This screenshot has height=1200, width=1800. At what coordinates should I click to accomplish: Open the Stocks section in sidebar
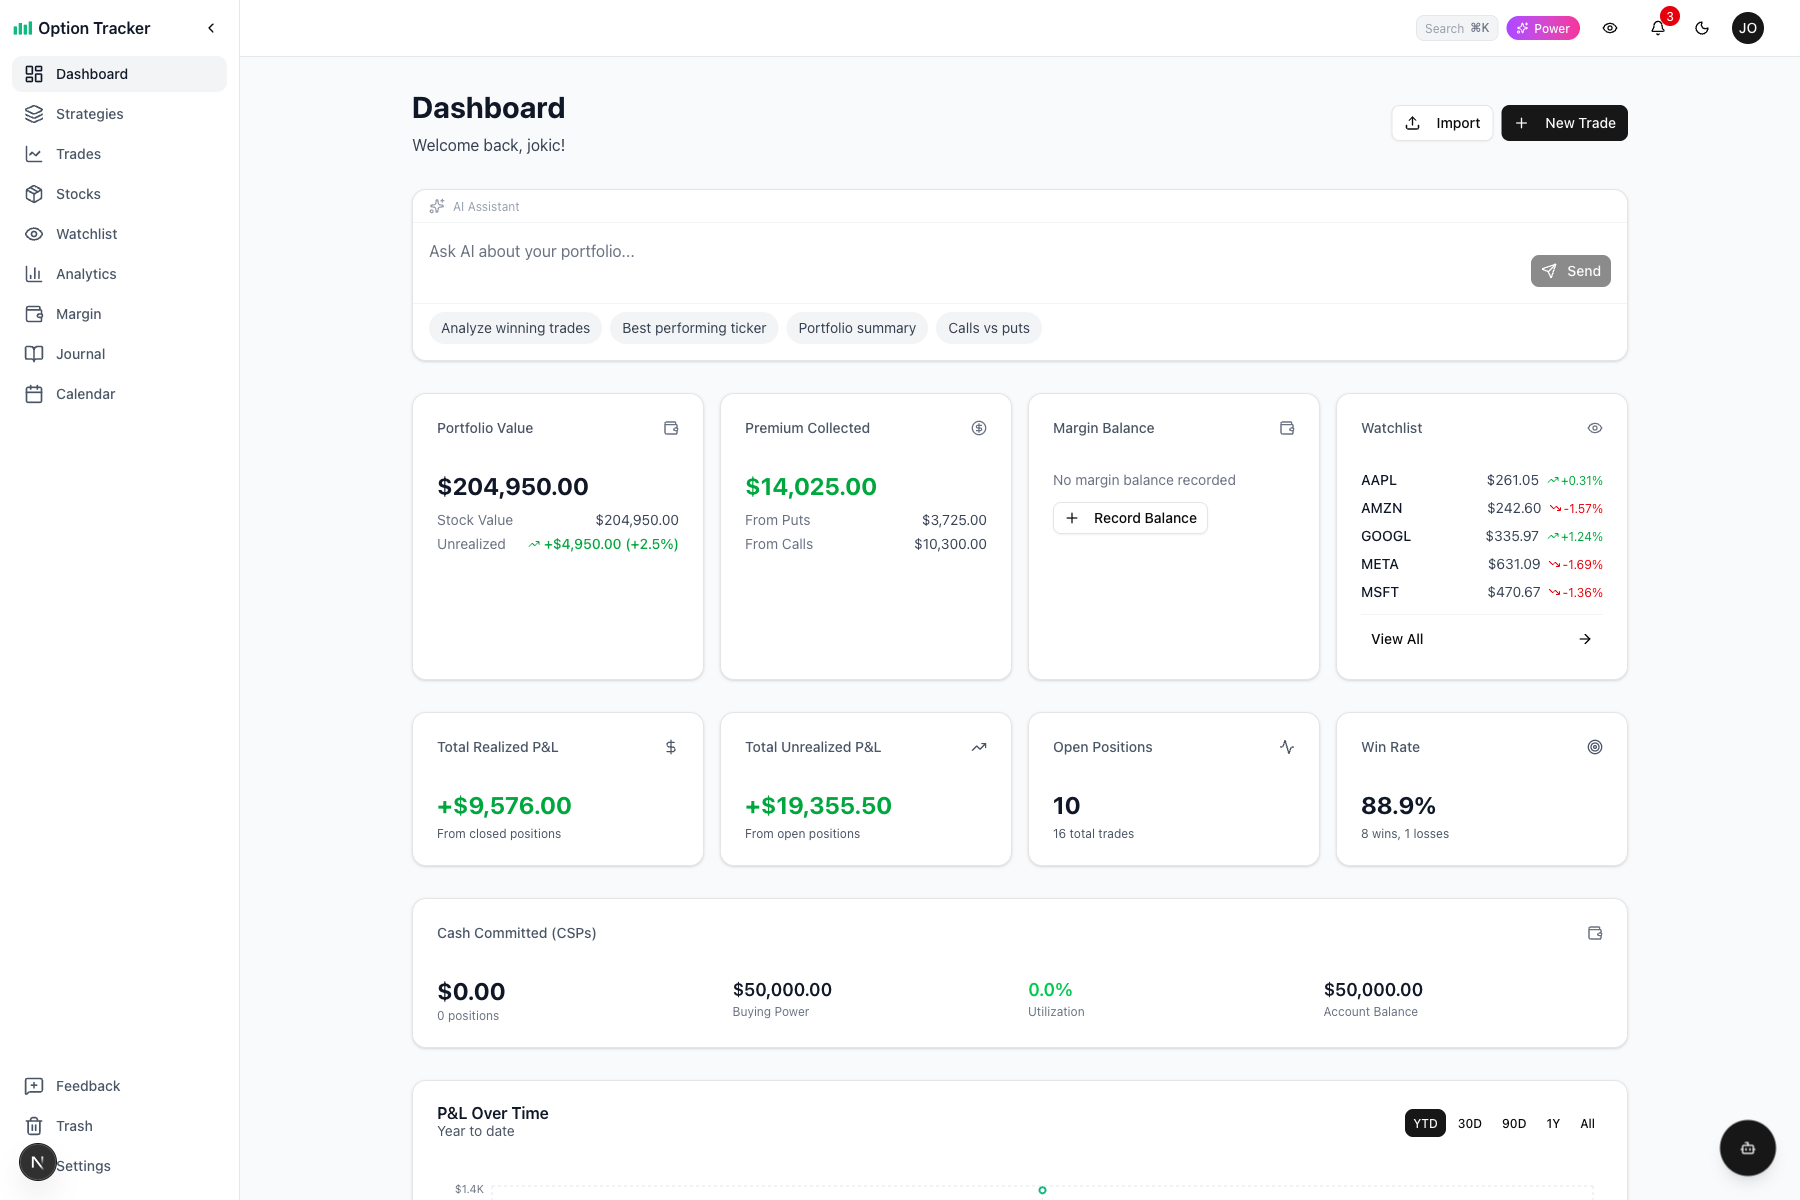pos(78,193)
